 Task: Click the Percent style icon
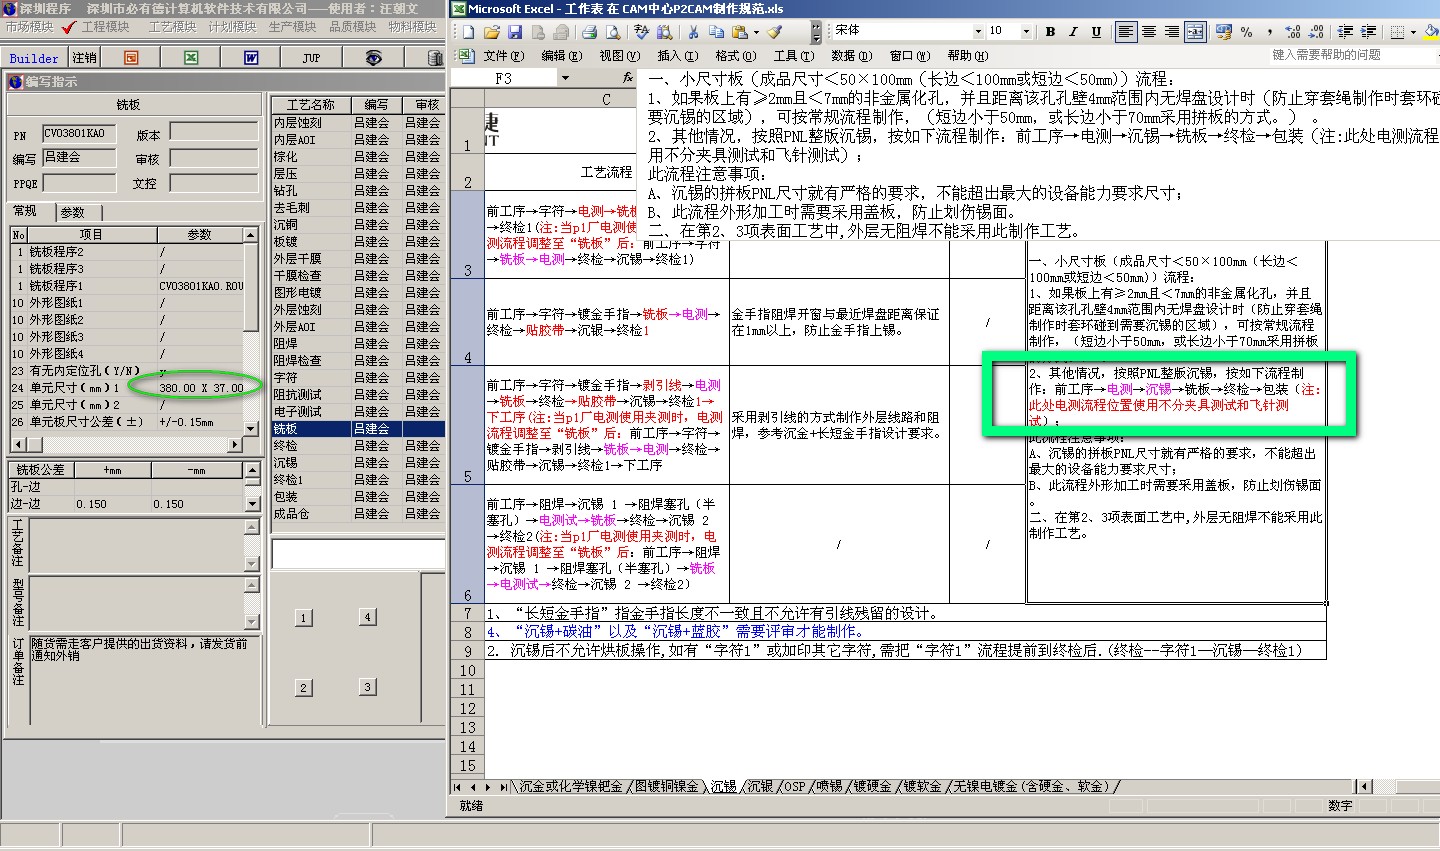point(1247,32)
